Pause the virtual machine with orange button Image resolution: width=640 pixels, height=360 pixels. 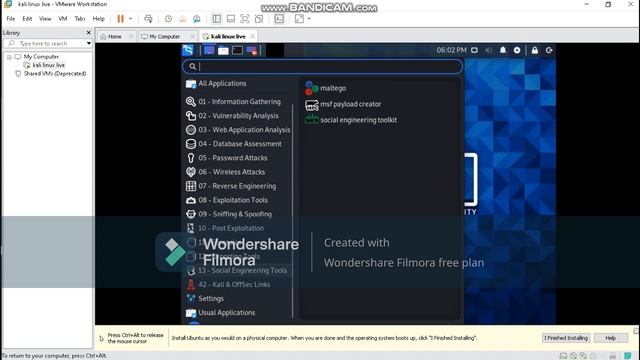120,19
